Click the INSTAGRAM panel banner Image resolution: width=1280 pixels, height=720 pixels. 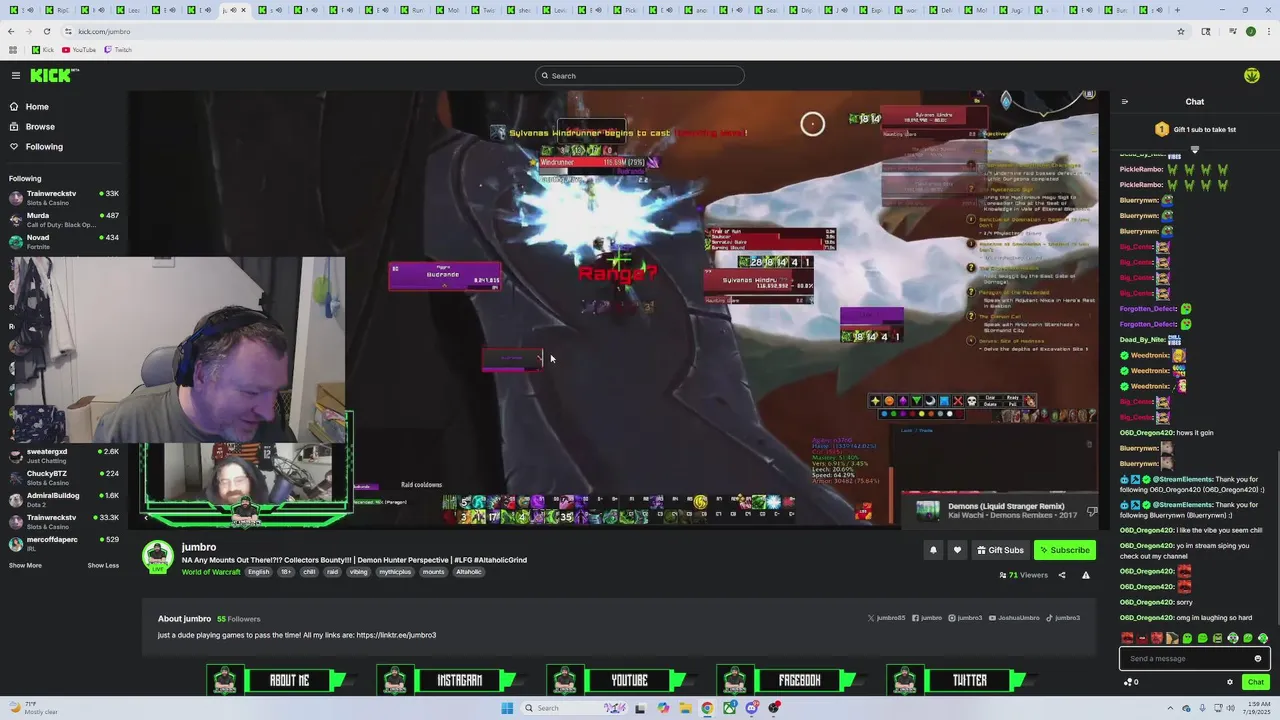[x=449, y=680]
